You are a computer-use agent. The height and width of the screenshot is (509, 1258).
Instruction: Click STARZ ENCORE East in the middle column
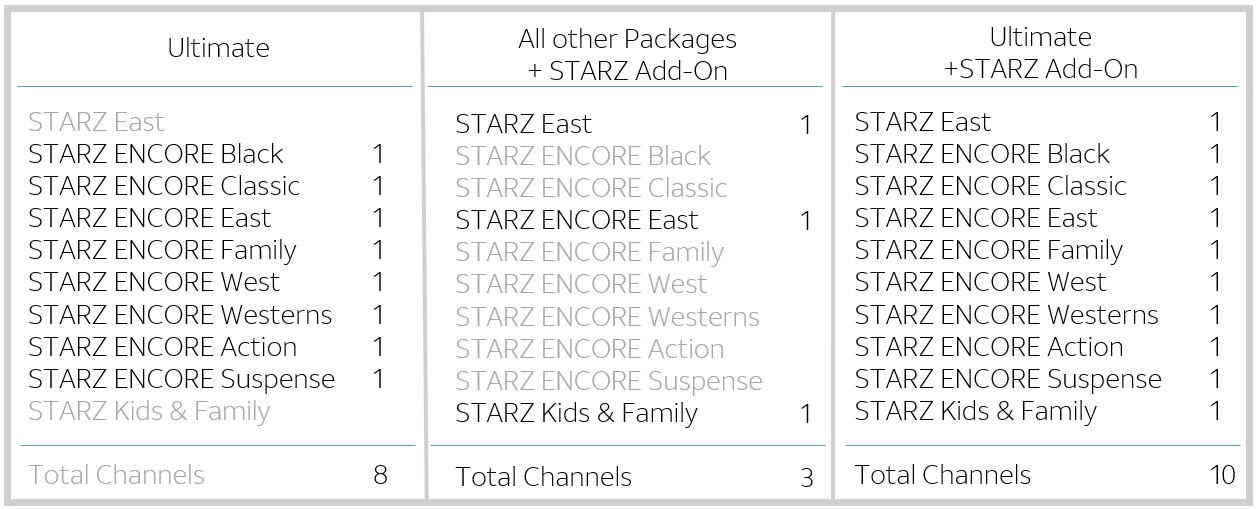coord(577,220)
